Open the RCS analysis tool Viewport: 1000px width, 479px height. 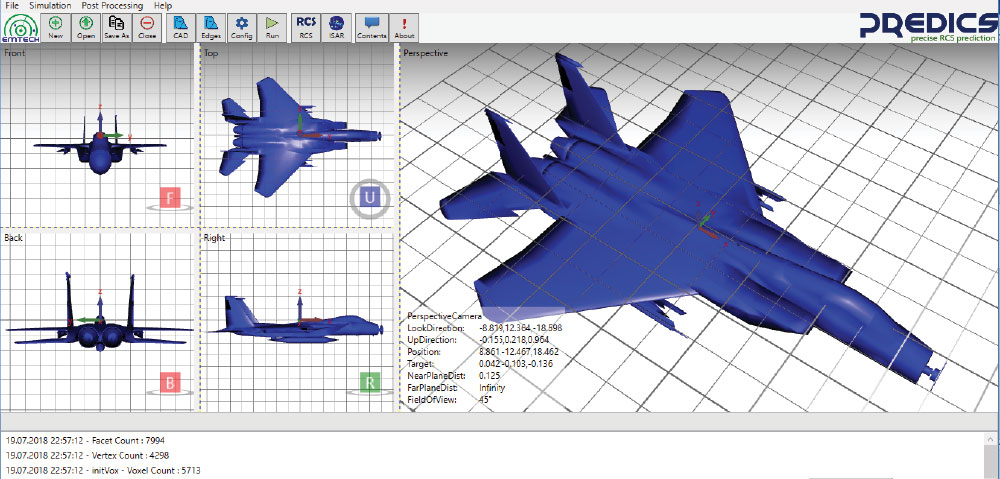[x=306, y=25]
